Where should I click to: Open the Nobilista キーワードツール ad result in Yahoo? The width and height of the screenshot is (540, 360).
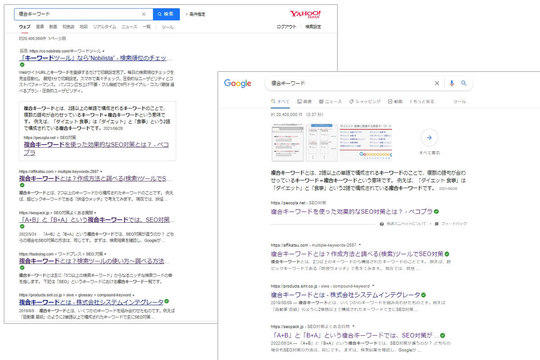[x=93, y=58]
